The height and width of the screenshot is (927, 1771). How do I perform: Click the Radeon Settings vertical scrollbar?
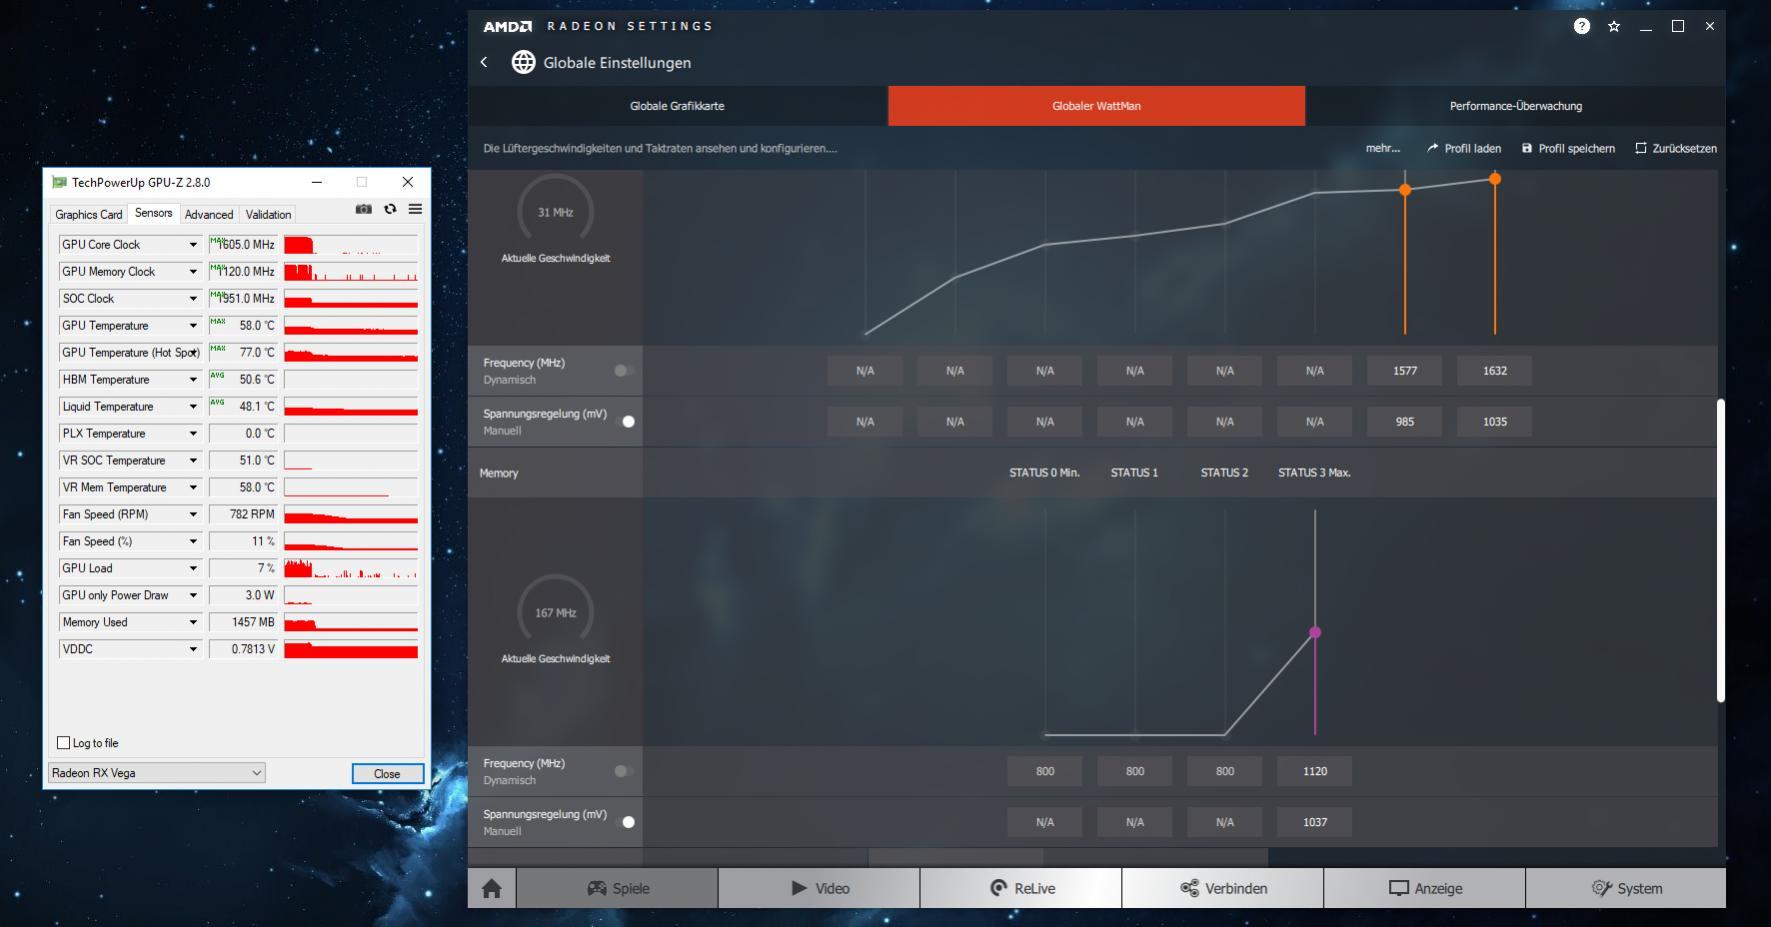click(x=1721, y=550)
